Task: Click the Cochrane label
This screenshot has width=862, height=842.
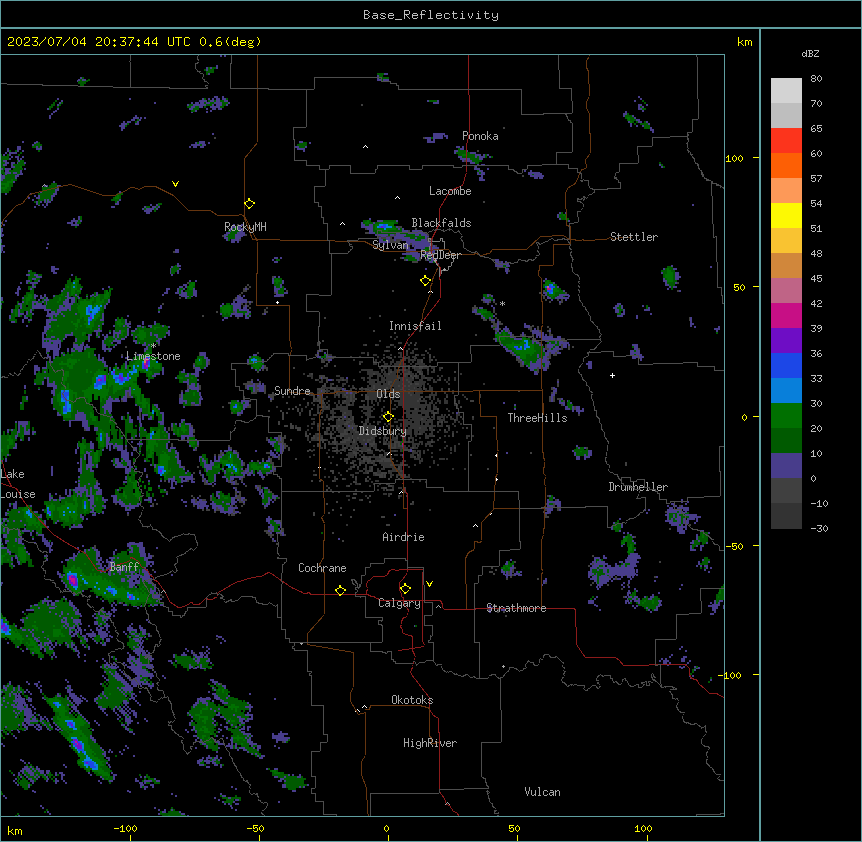Action: pos(322,568)
